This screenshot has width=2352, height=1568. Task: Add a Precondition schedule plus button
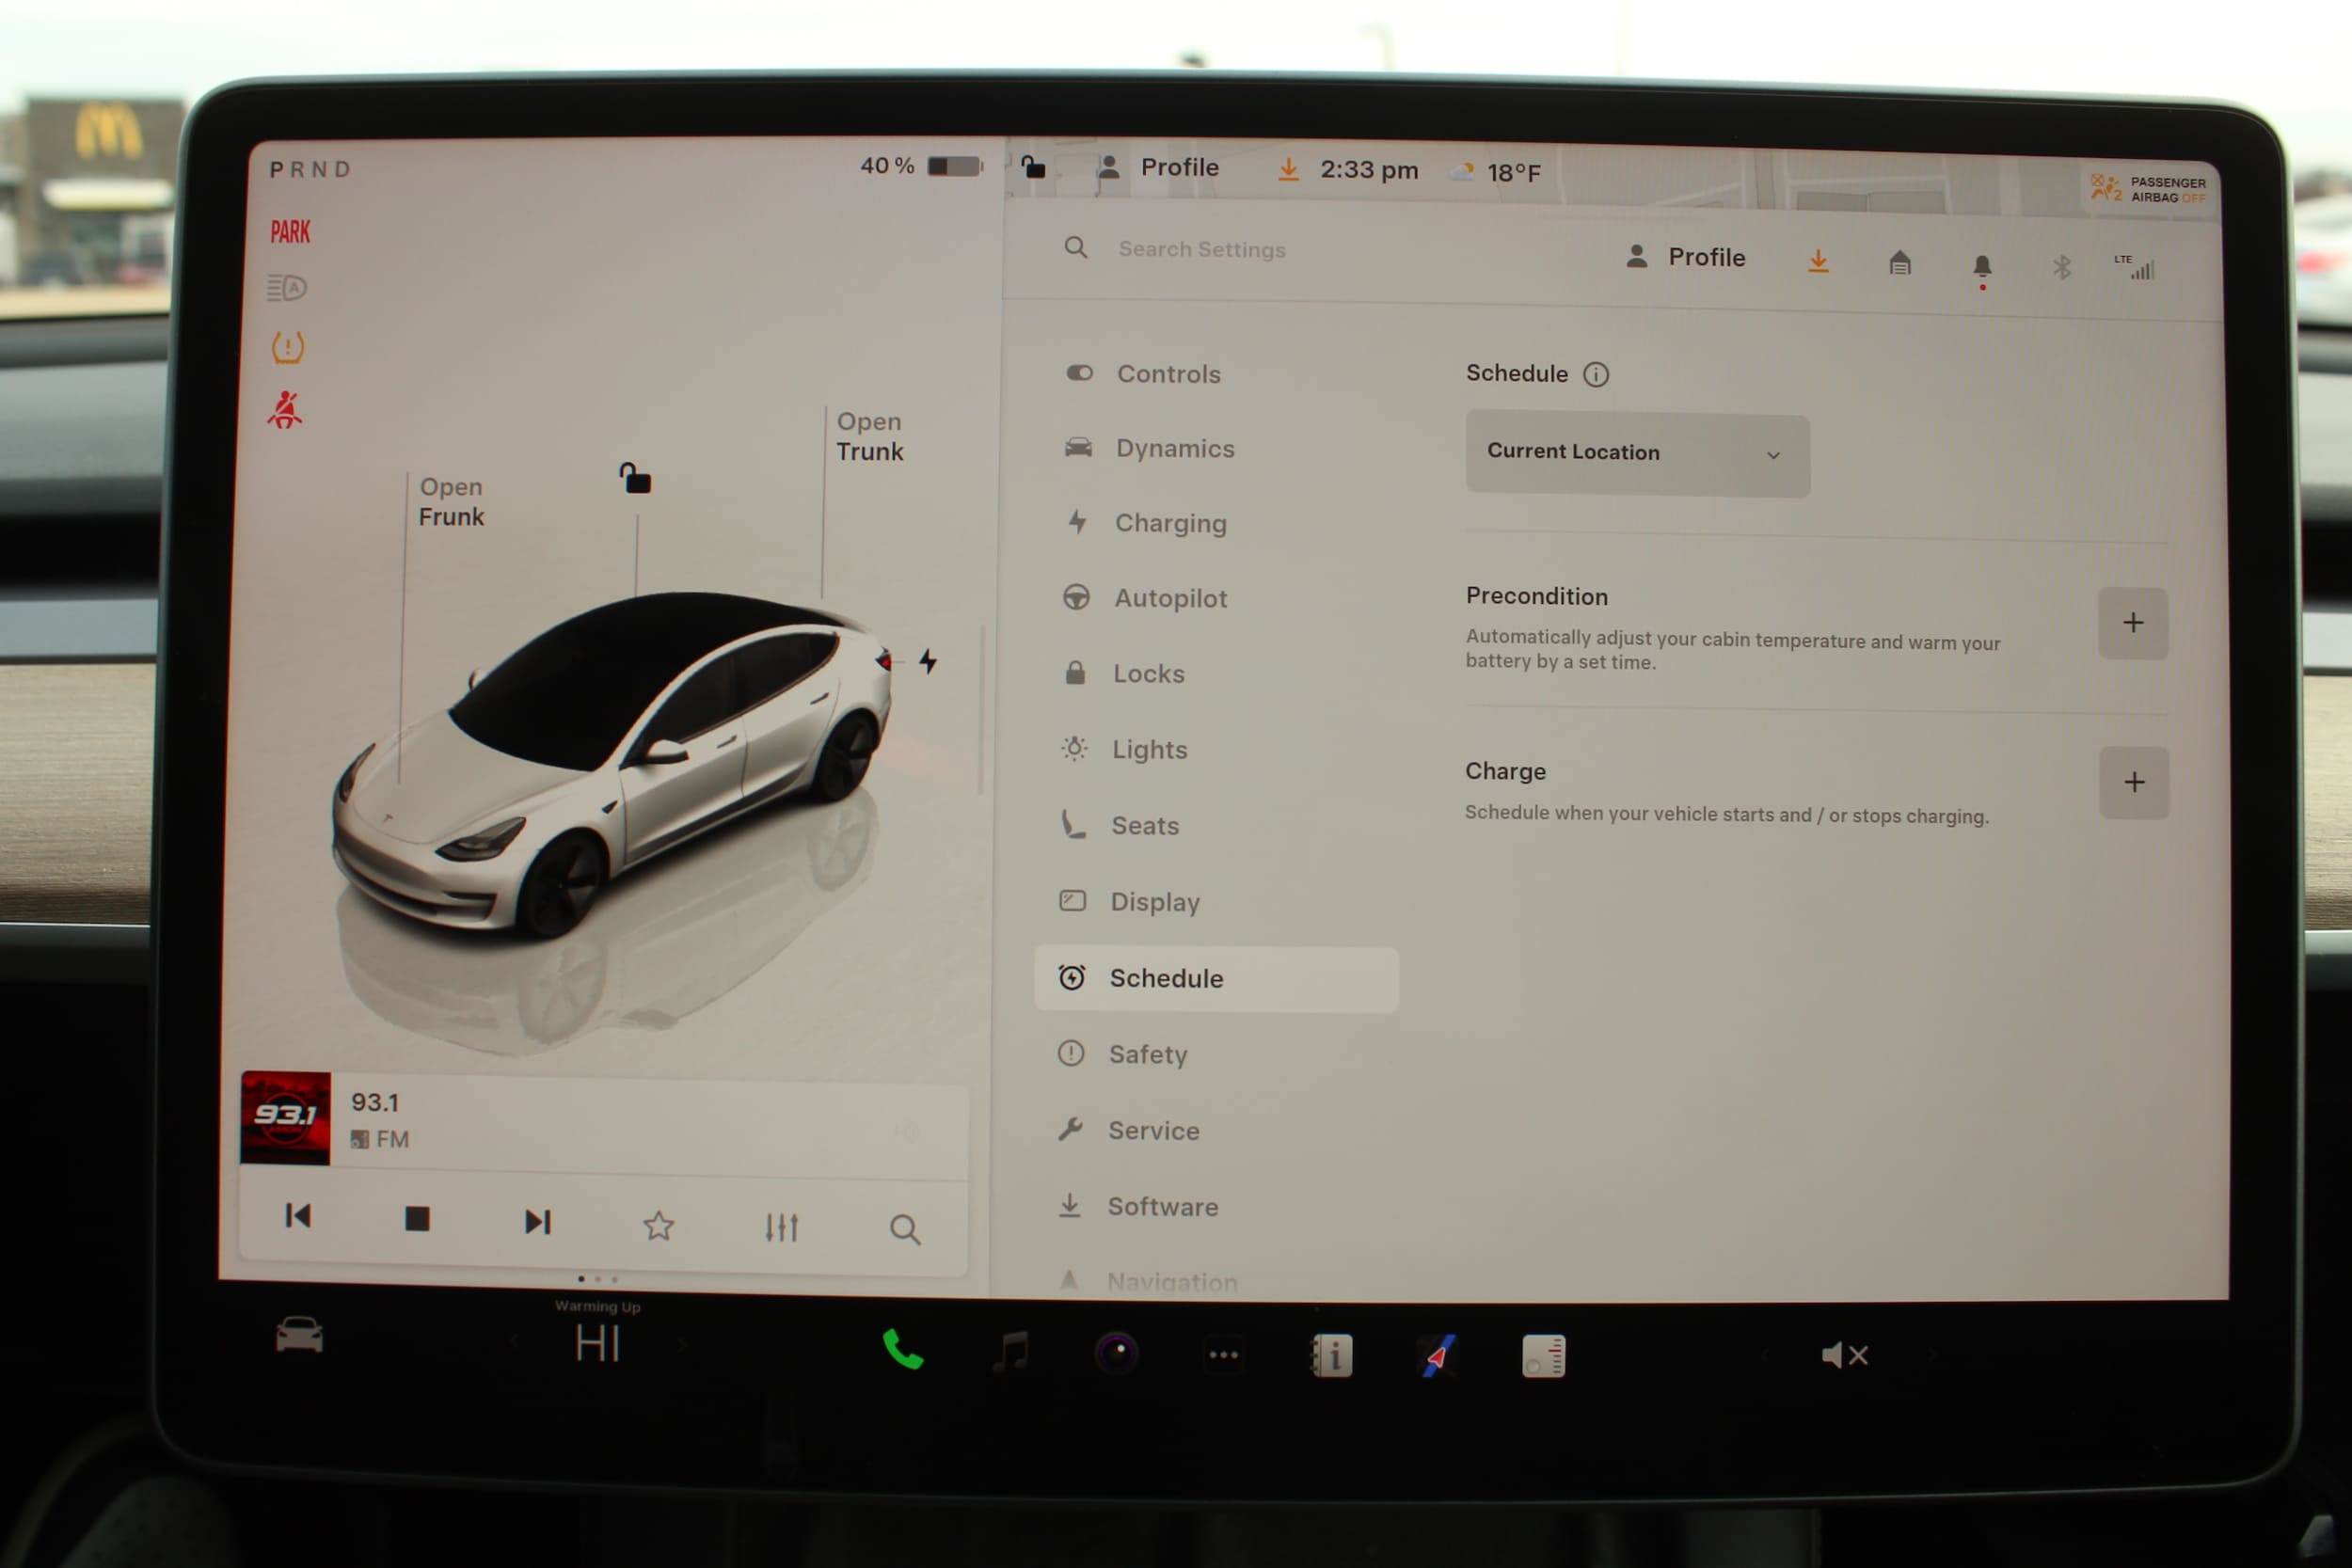(x=2131, y=623)
